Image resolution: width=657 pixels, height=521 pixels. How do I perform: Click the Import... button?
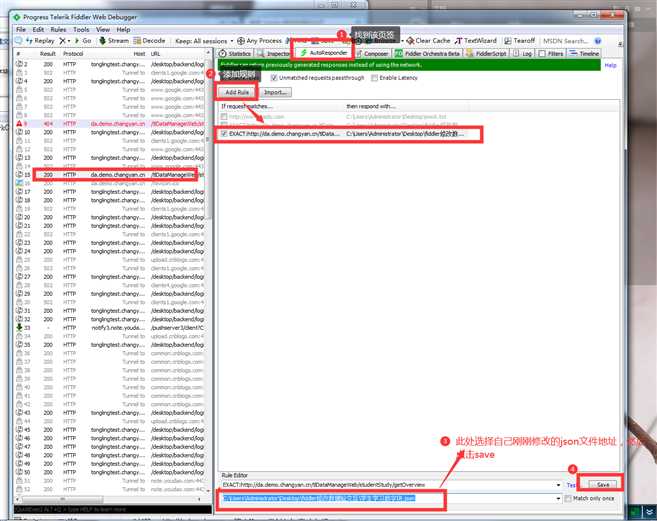point(275,92)
